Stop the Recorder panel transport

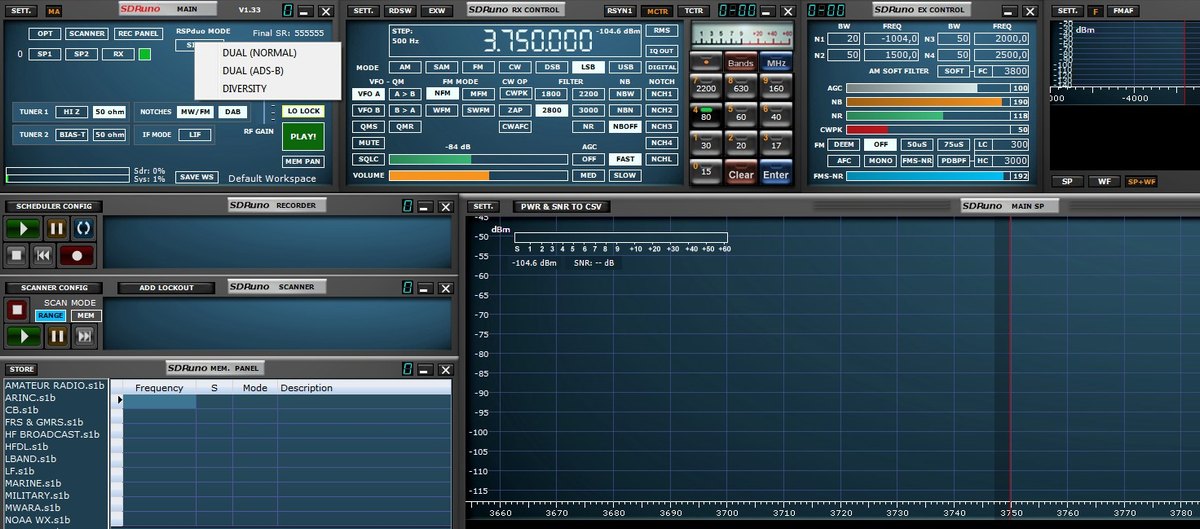point(15,255)
